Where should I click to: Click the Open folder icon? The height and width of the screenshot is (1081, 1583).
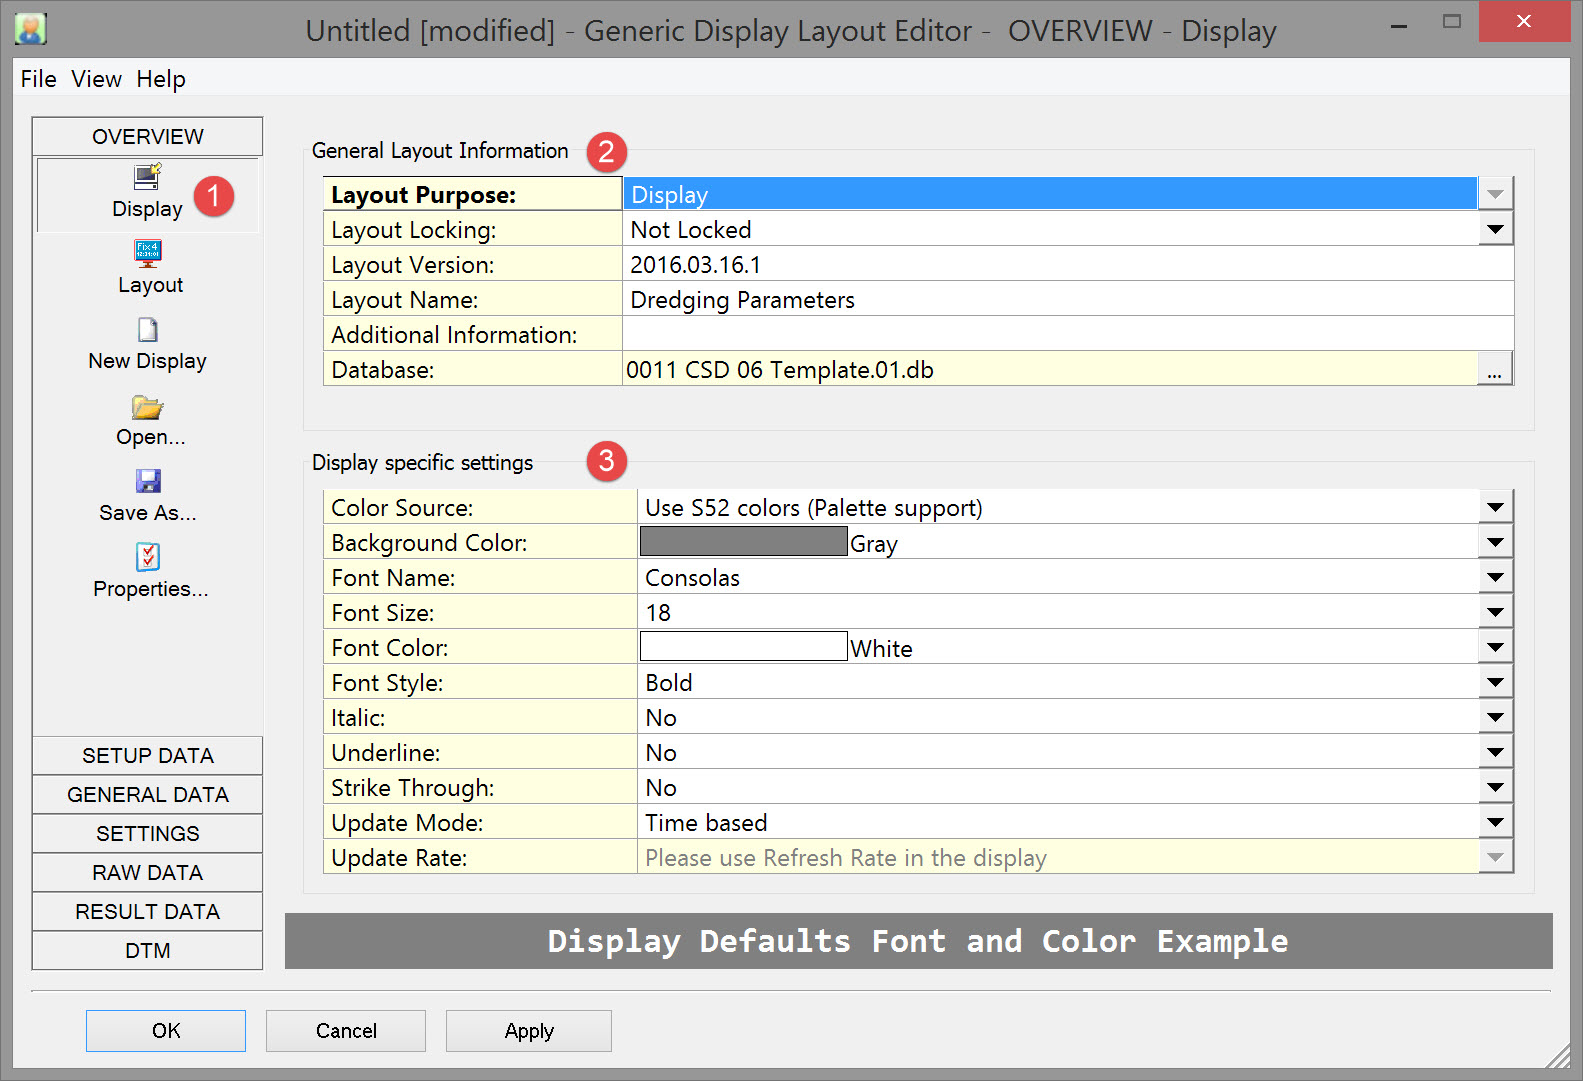click(x=147, y=407)
